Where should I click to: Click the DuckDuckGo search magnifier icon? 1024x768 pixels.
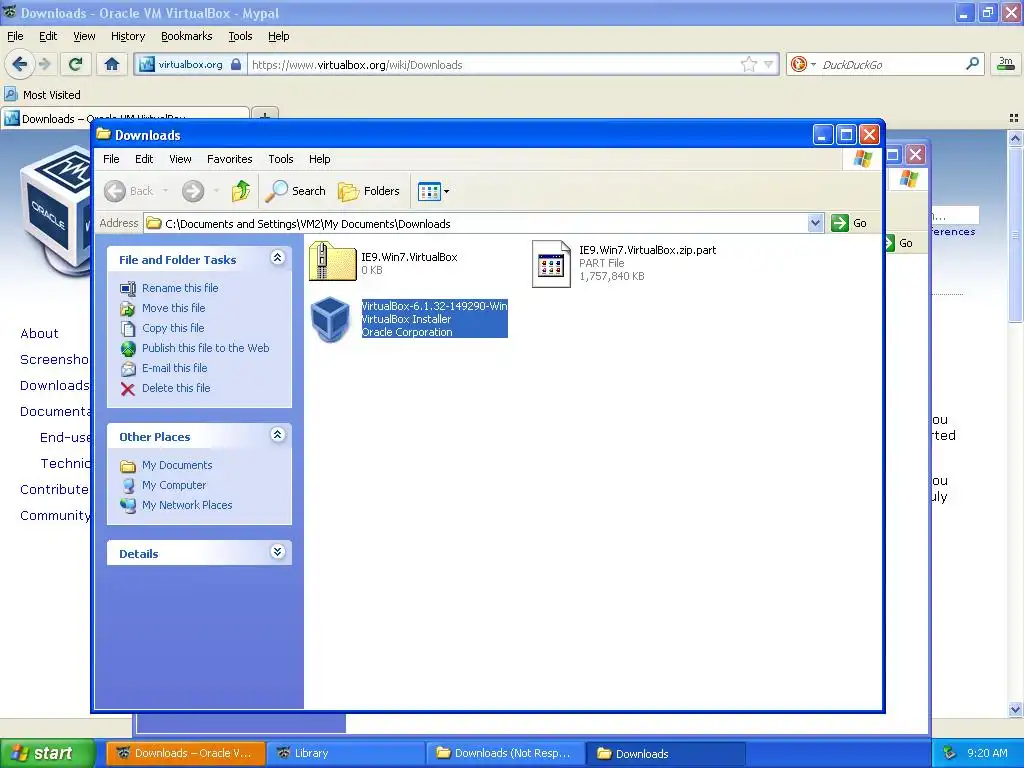click(x=972, y=64)
